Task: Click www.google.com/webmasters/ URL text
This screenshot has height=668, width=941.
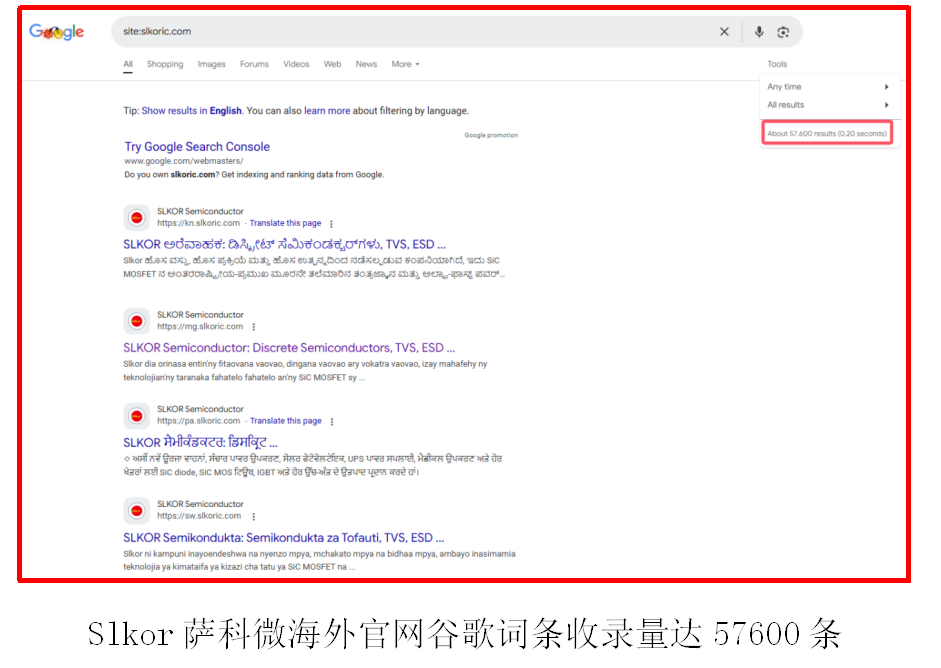Action: pyautogui.click(x=184, y=161)
